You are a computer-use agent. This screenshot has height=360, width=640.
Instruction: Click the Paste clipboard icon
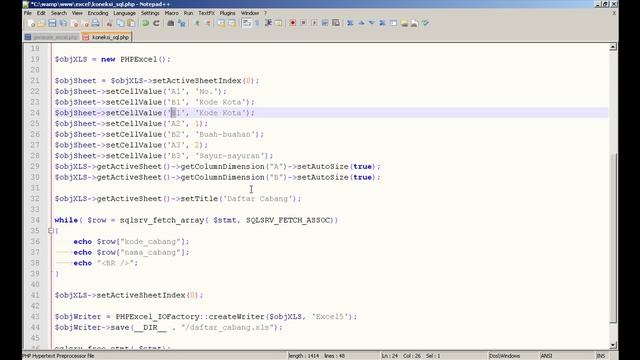coord(131,23)
